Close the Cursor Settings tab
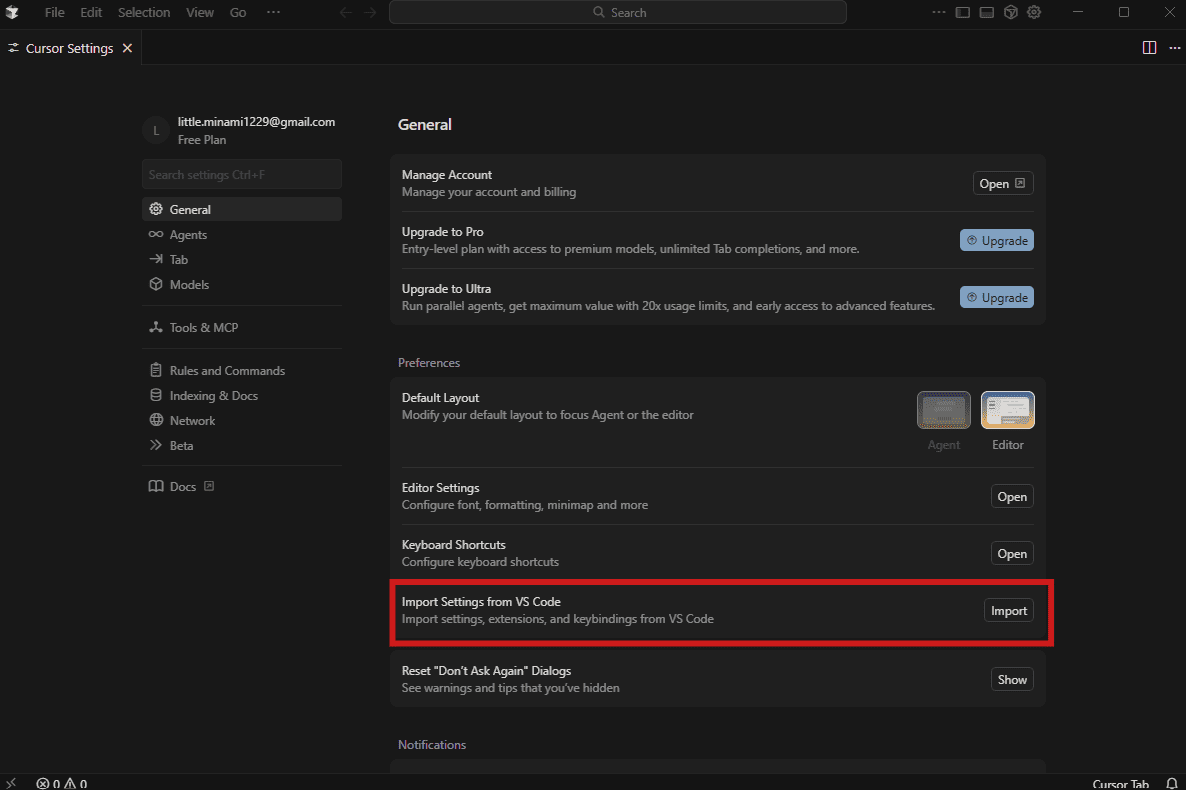The image size is (1186, 790). coord(127,48)
